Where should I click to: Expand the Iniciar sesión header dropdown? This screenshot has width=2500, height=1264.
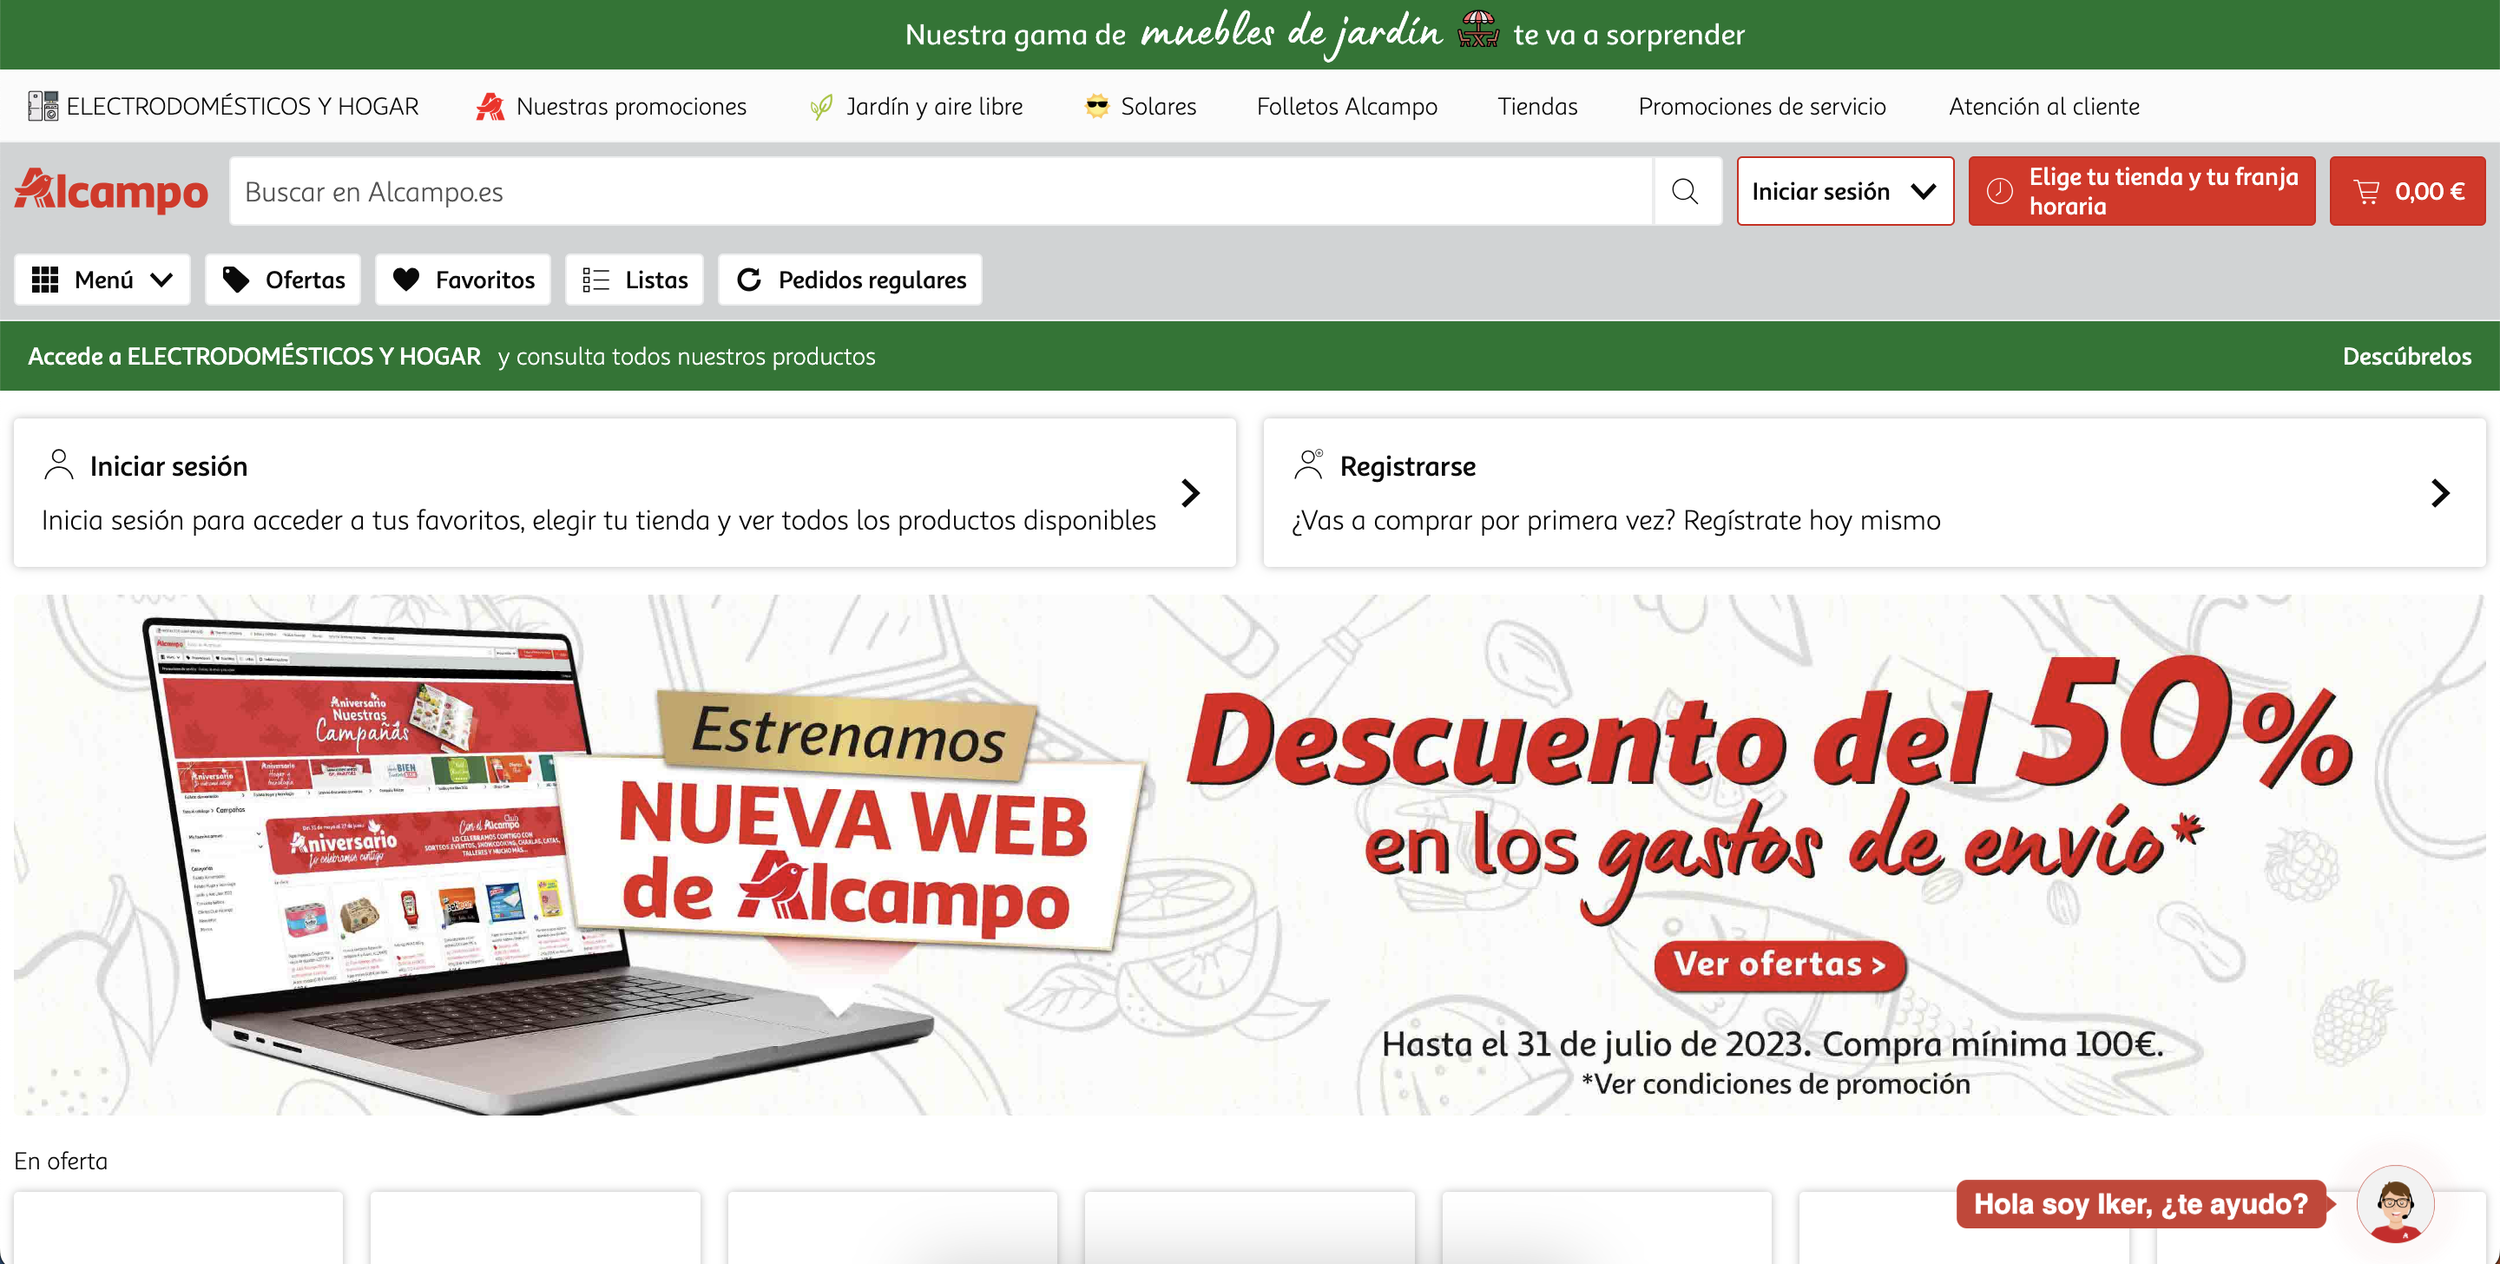(1844, 191)
